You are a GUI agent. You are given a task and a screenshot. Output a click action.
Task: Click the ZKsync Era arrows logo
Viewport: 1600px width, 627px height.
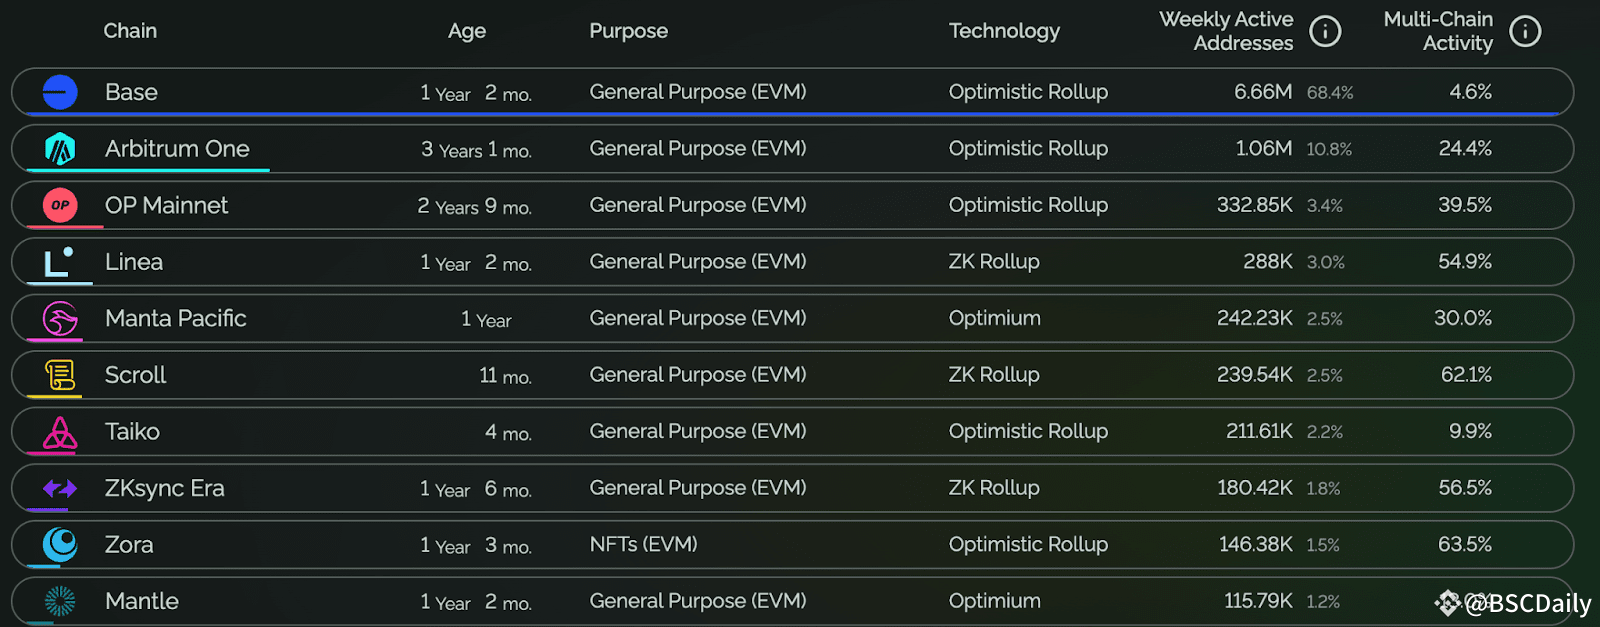tap(60, 489)
